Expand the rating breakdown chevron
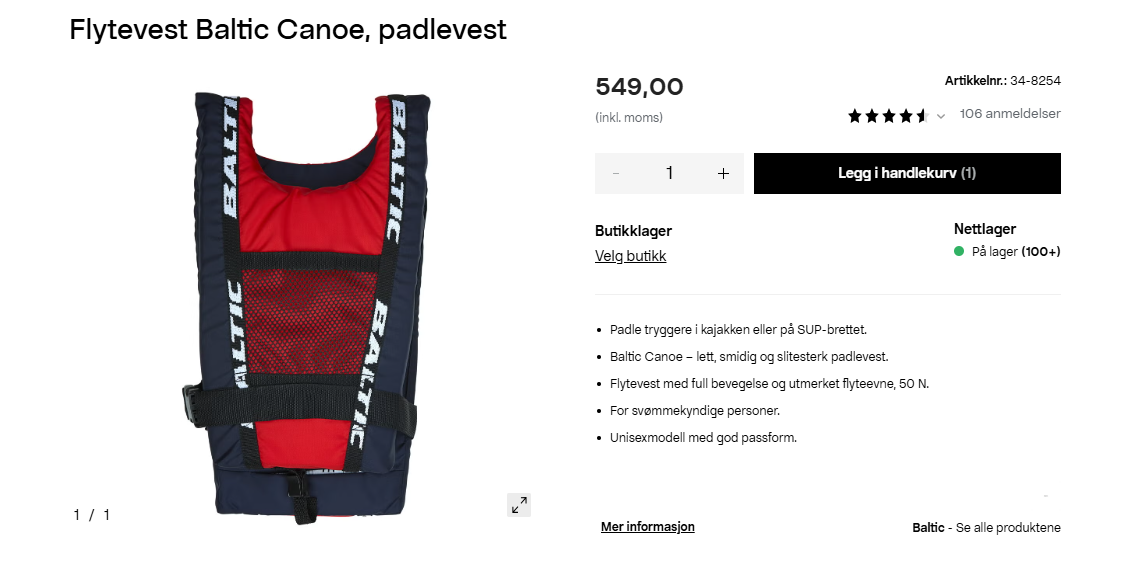 click(941, 116)
